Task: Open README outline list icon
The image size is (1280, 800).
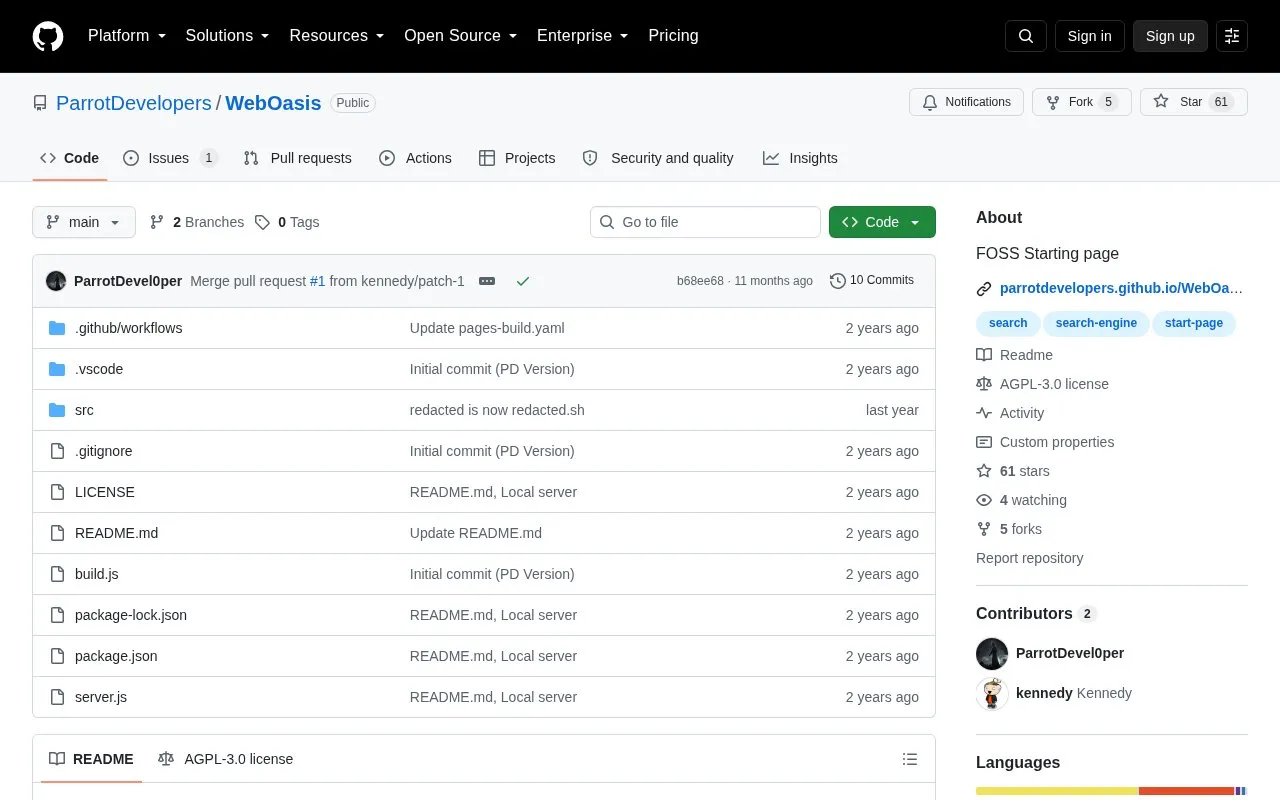Action: click(910, 759)
